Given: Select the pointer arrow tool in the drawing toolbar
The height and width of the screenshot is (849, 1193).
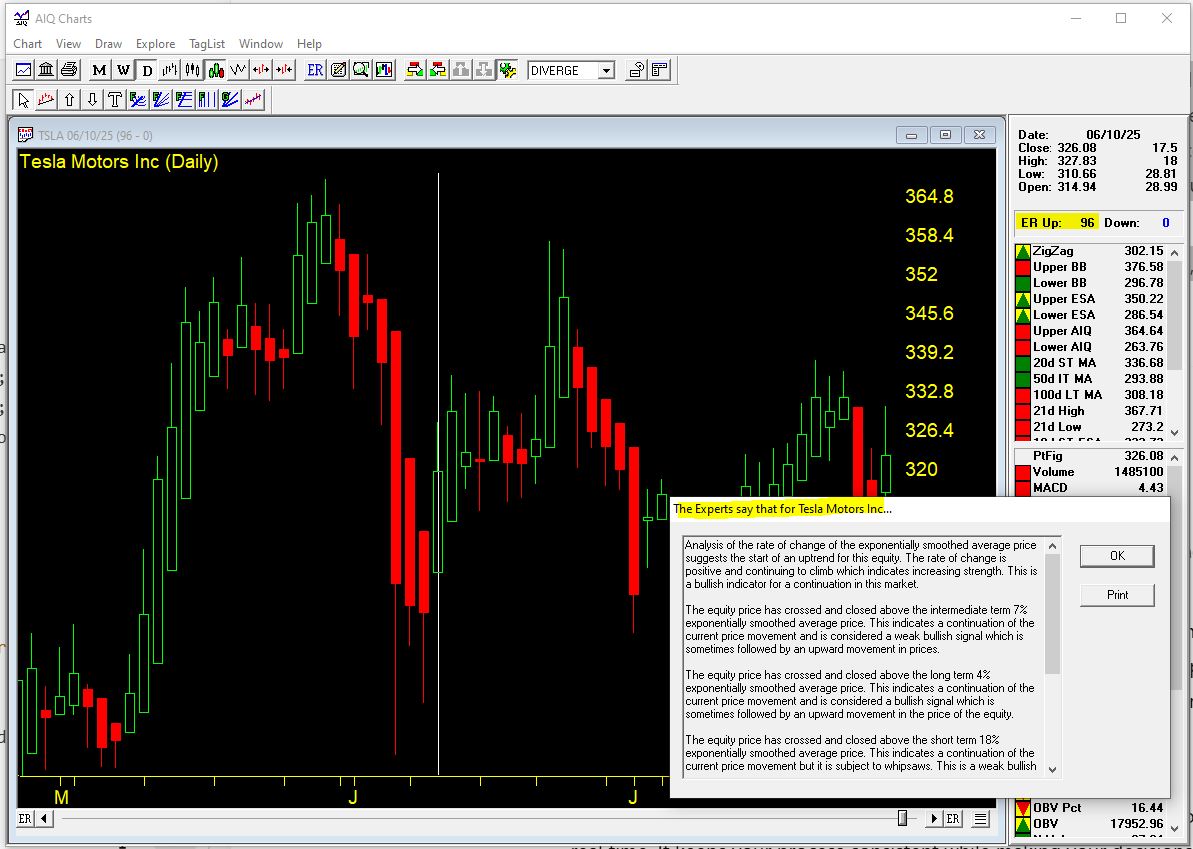Looking at the screenshot, I should 22,99.
